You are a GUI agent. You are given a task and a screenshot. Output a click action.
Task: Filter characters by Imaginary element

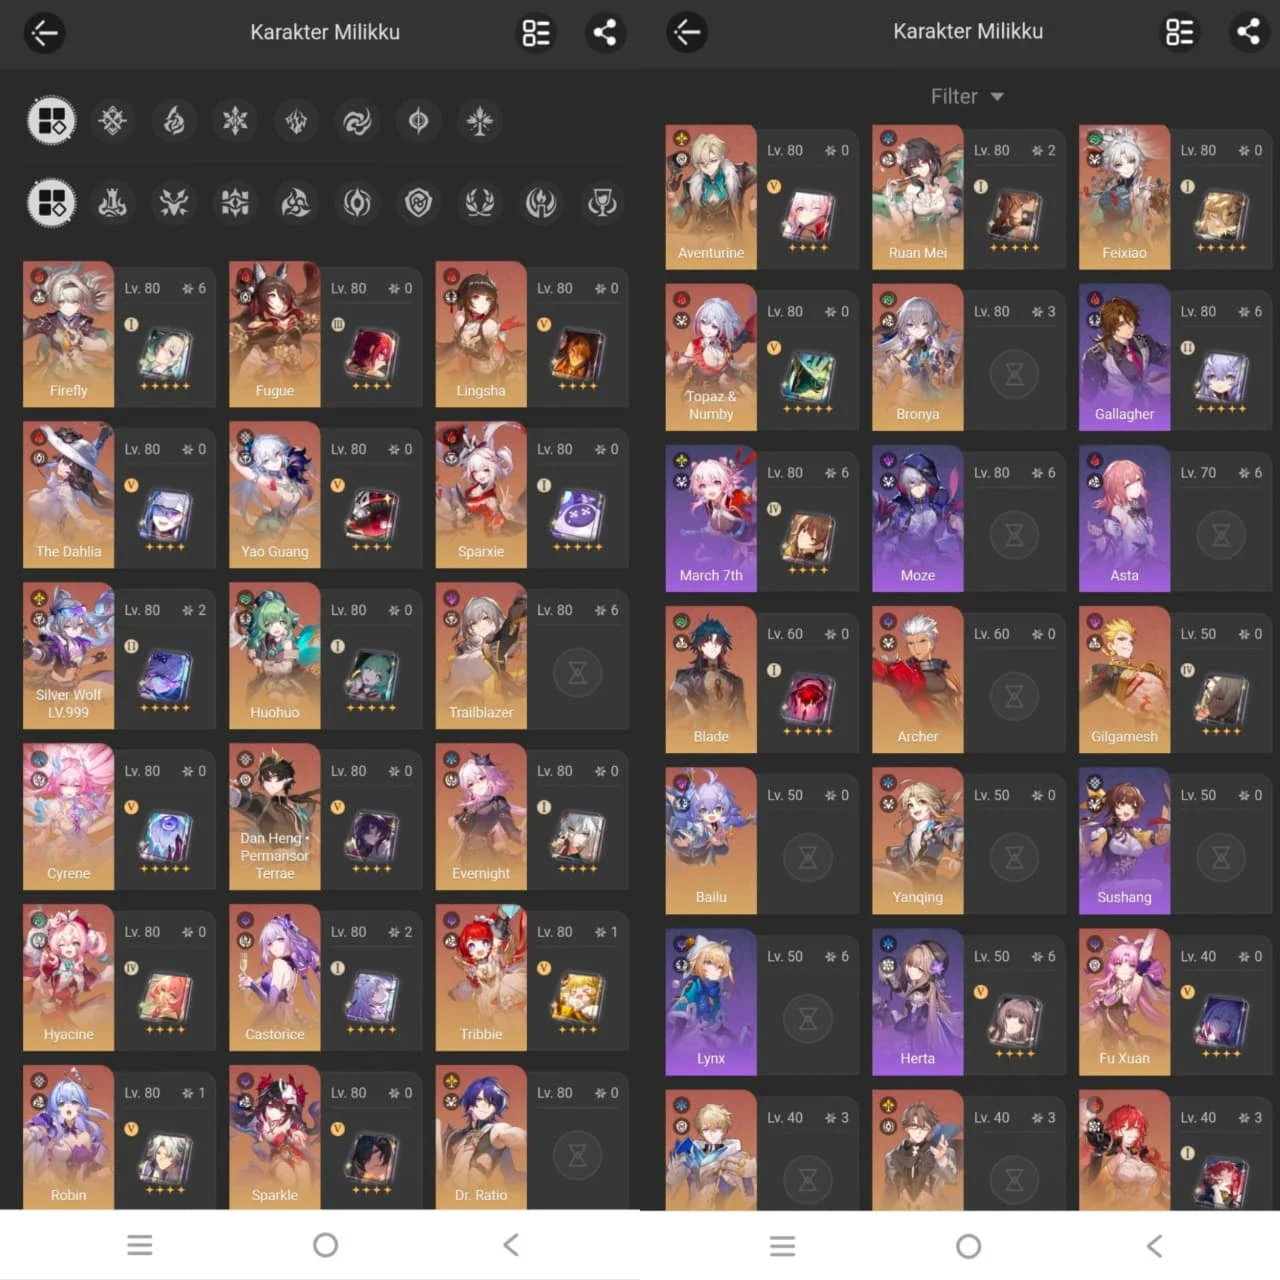pos(480,121)
